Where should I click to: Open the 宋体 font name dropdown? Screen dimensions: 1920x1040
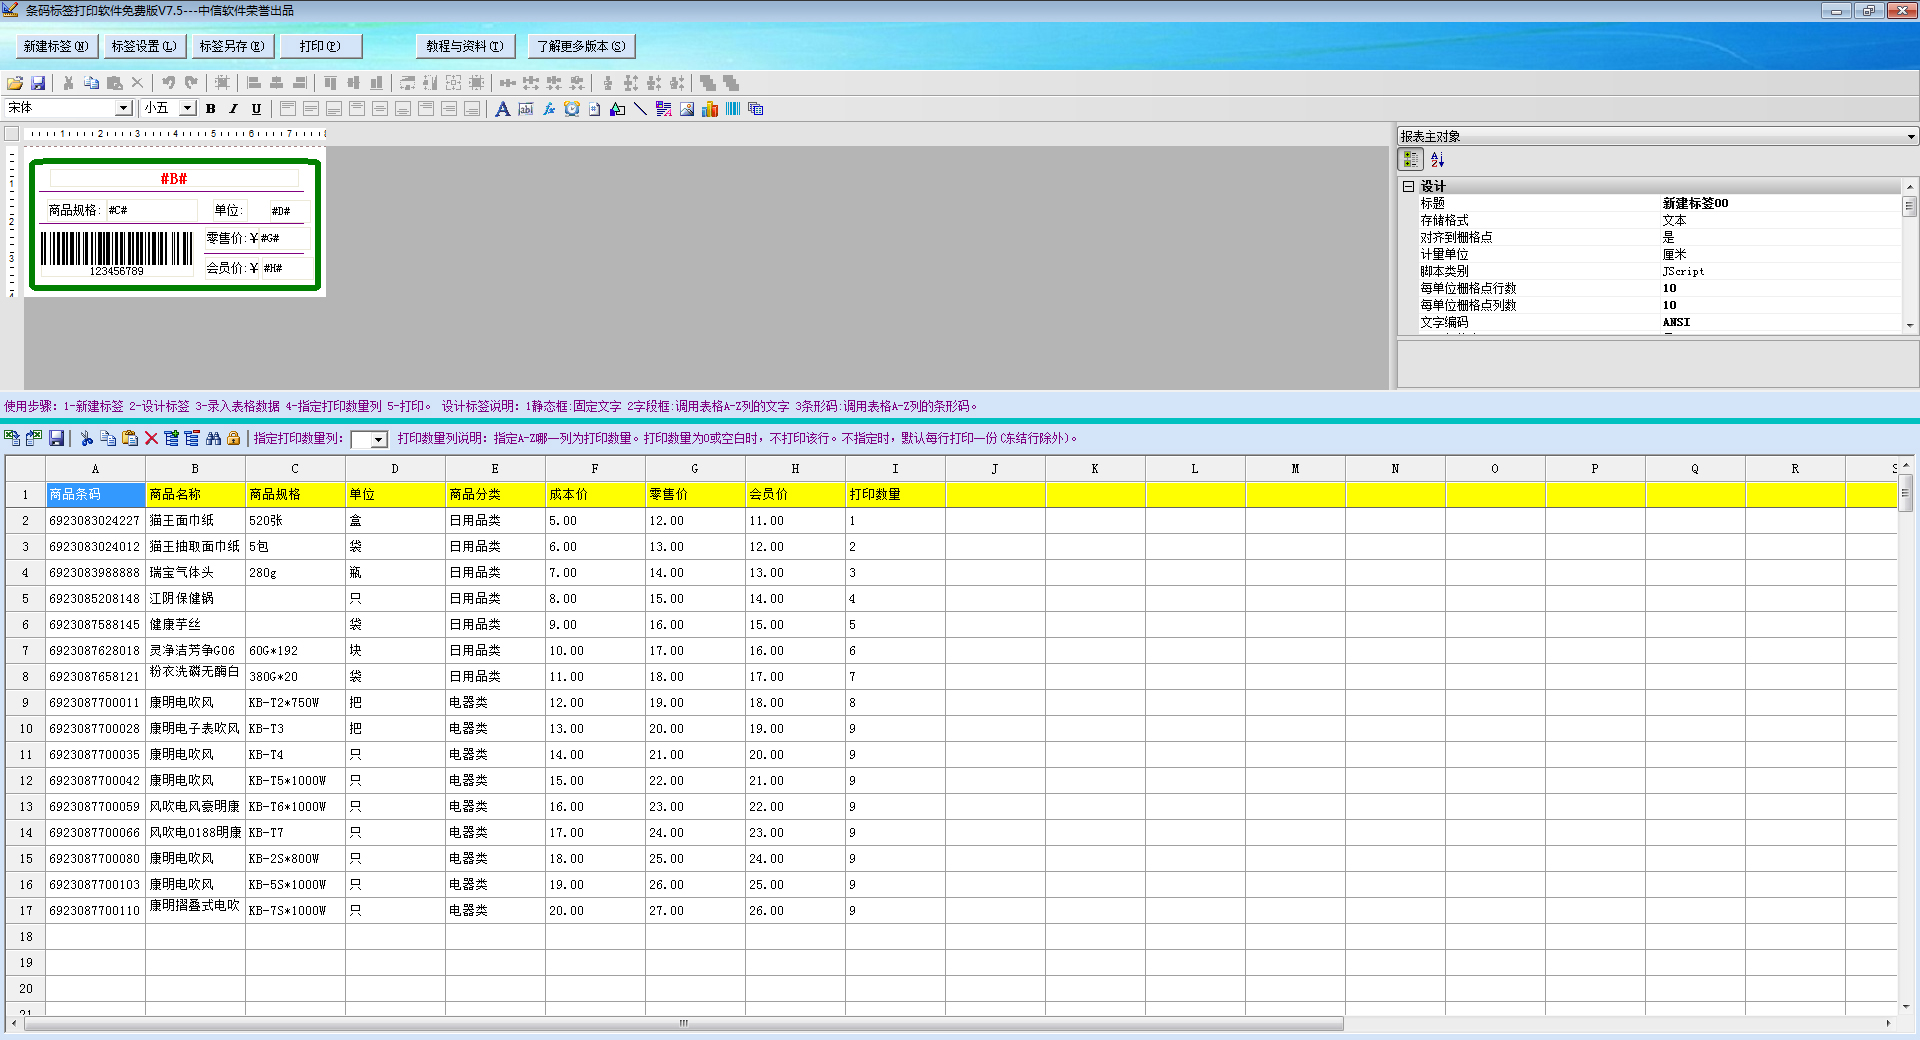124,108
